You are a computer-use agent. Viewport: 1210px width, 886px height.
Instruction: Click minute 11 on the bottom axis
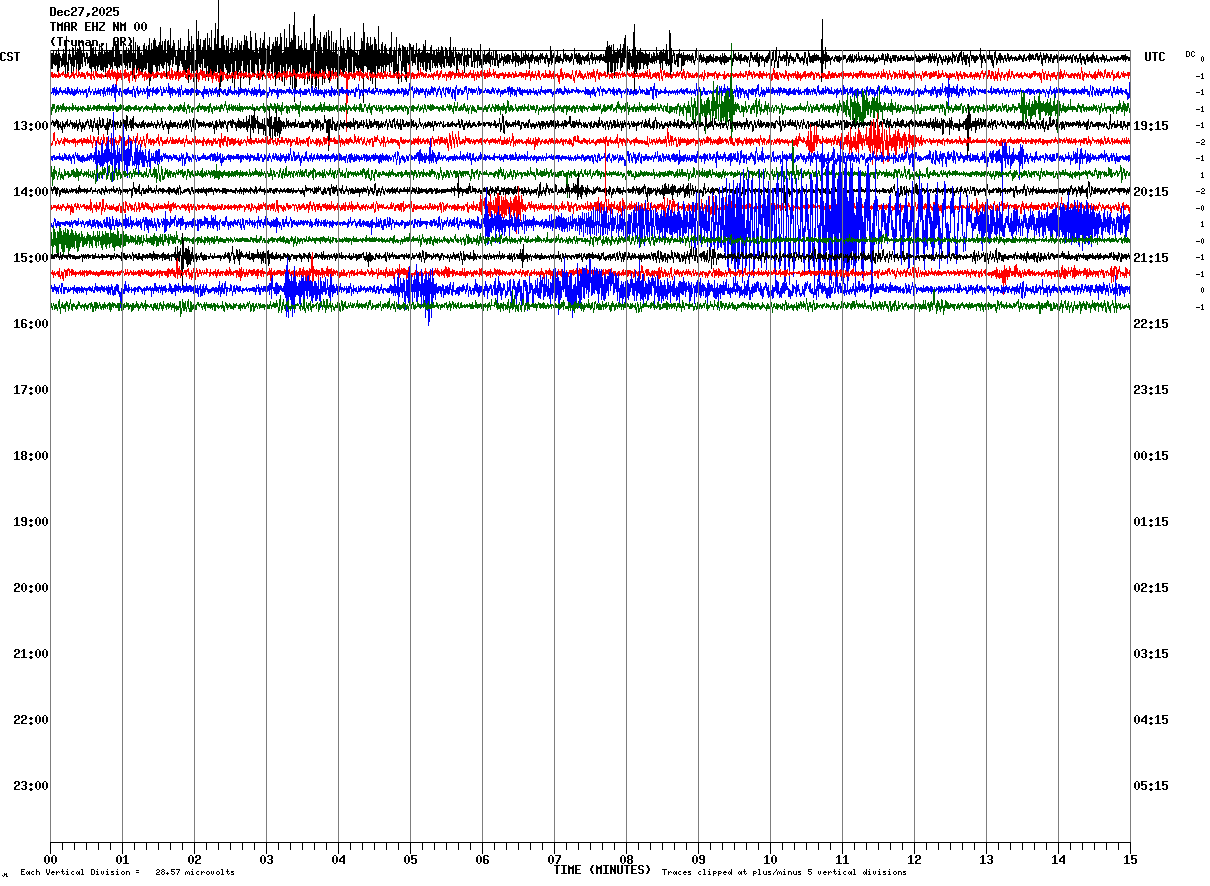pyautogui.click(x=842, y=859)
